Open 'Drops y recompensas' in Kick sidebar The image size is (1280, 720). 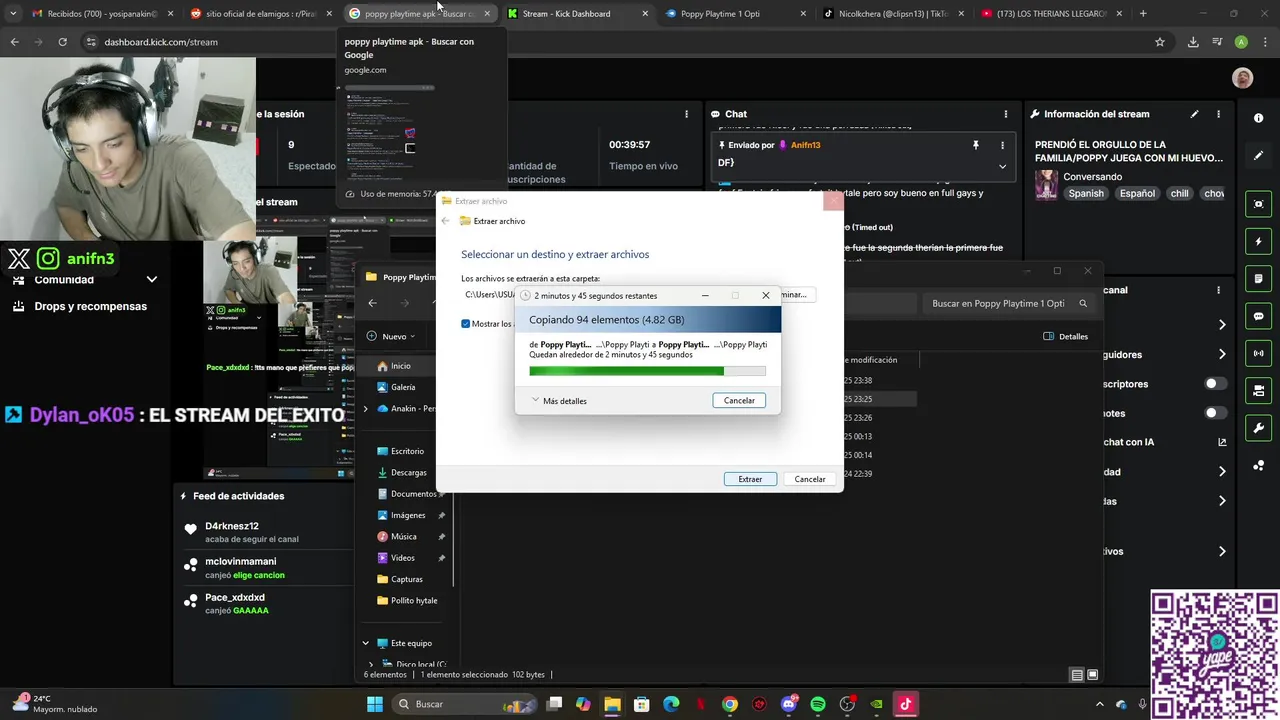coord(90,306)
